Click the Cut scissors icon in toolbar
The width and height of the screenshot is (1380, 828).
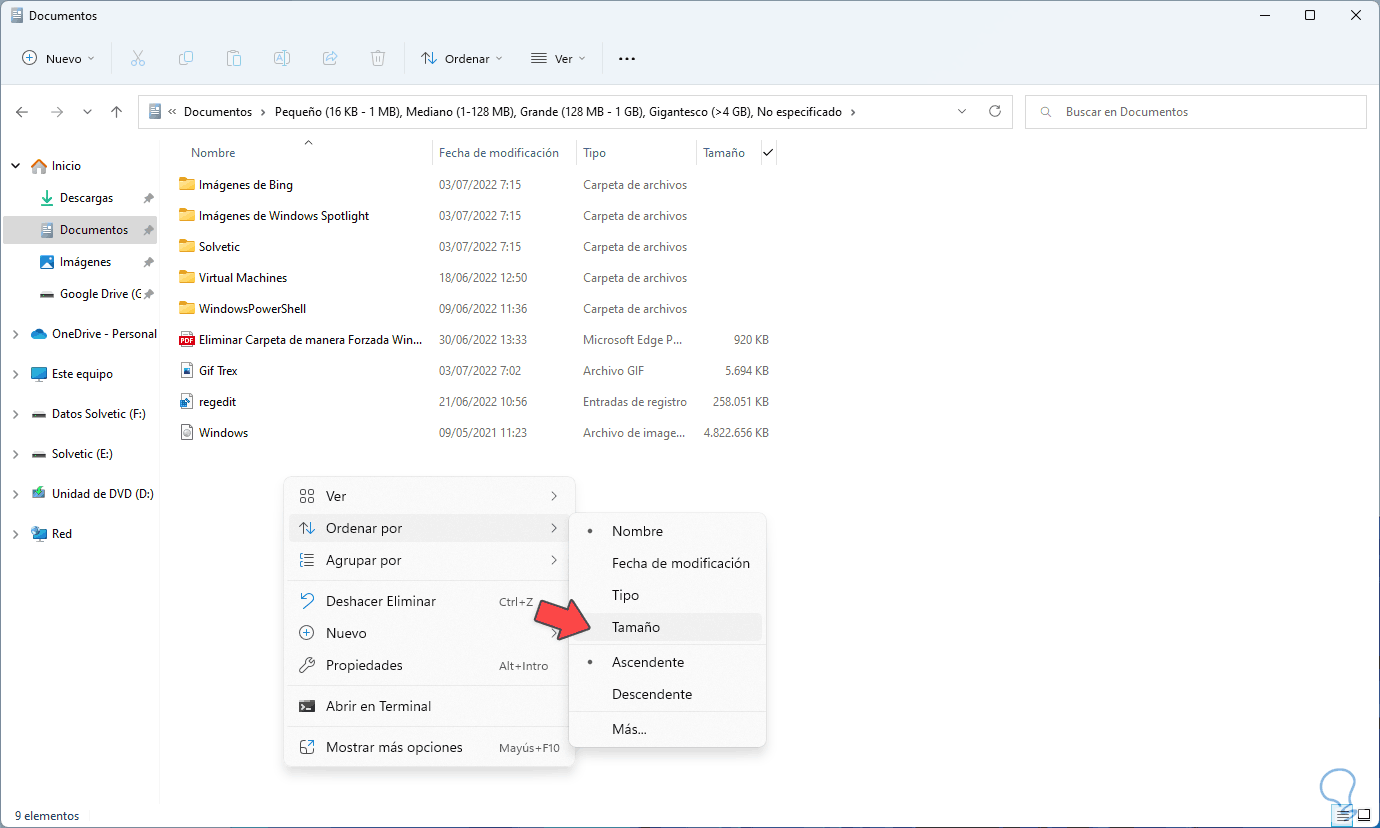[x=138, y=58]
